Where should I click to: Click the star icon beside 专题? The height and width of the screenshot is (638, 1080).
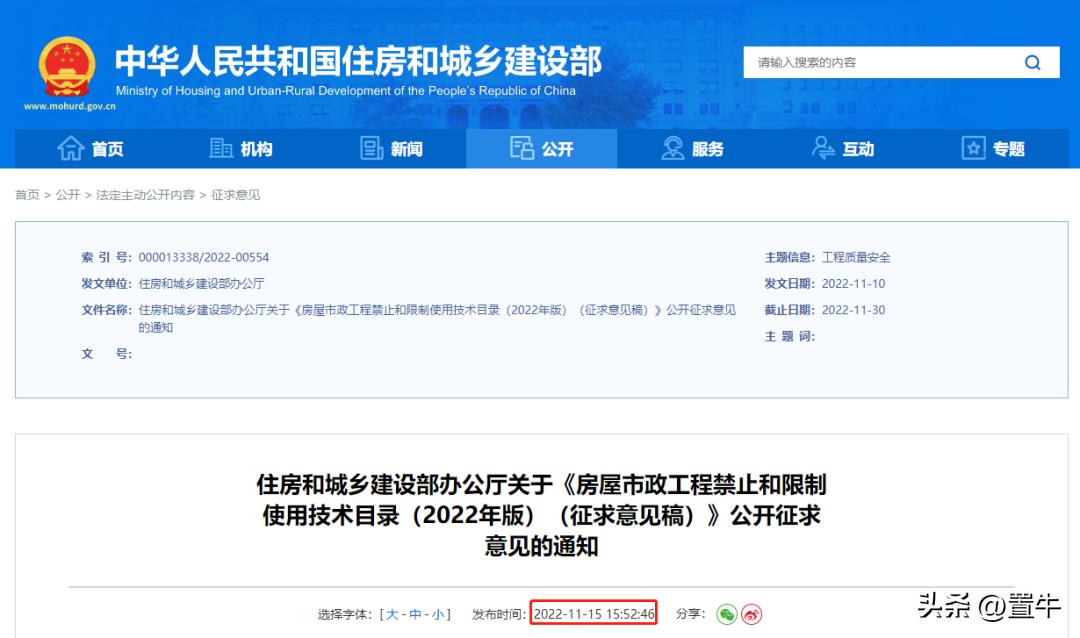[973, 148]
